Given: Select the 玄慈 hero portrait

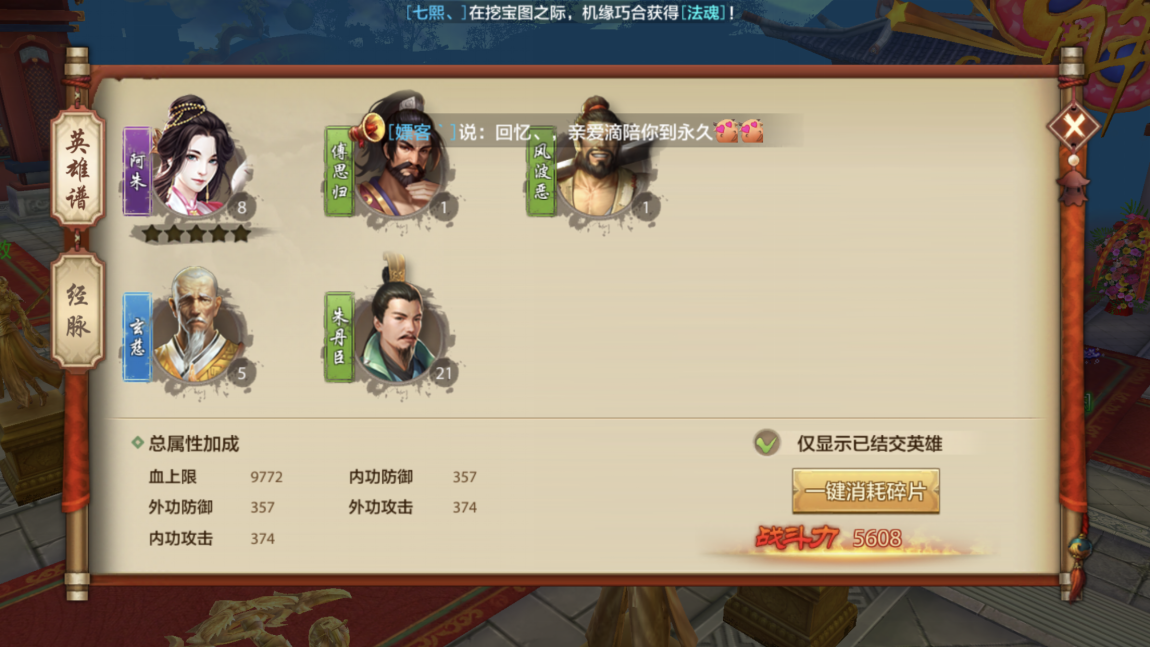Looking at the screenshot, I should point(197,326).
